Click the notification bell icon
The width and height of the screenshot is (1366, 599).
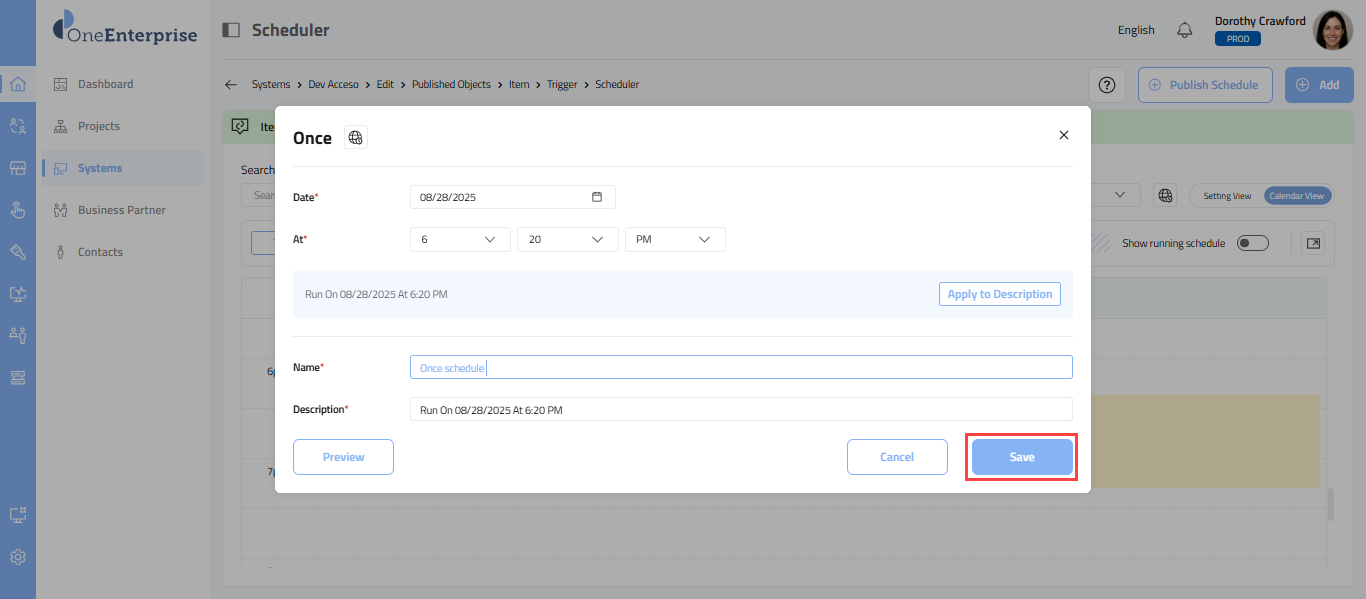[1185, 30]
